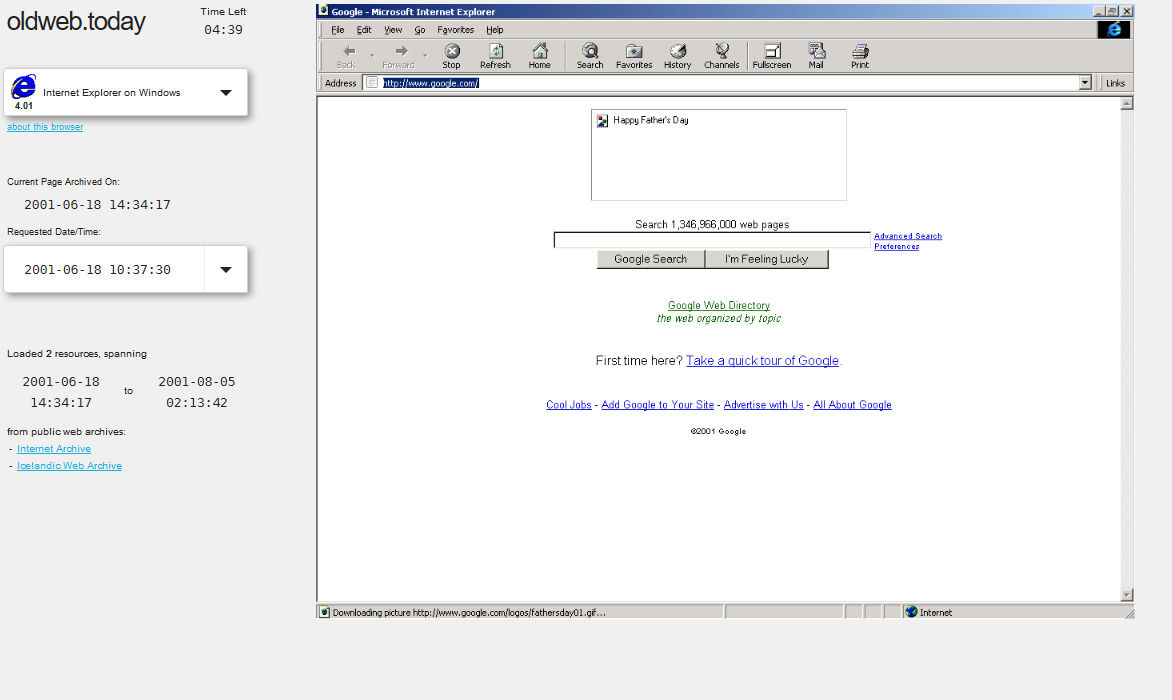The height and width of the screenshot is (700, 1172).
Task: Click the Google window title icon
Action: point(323,10)
